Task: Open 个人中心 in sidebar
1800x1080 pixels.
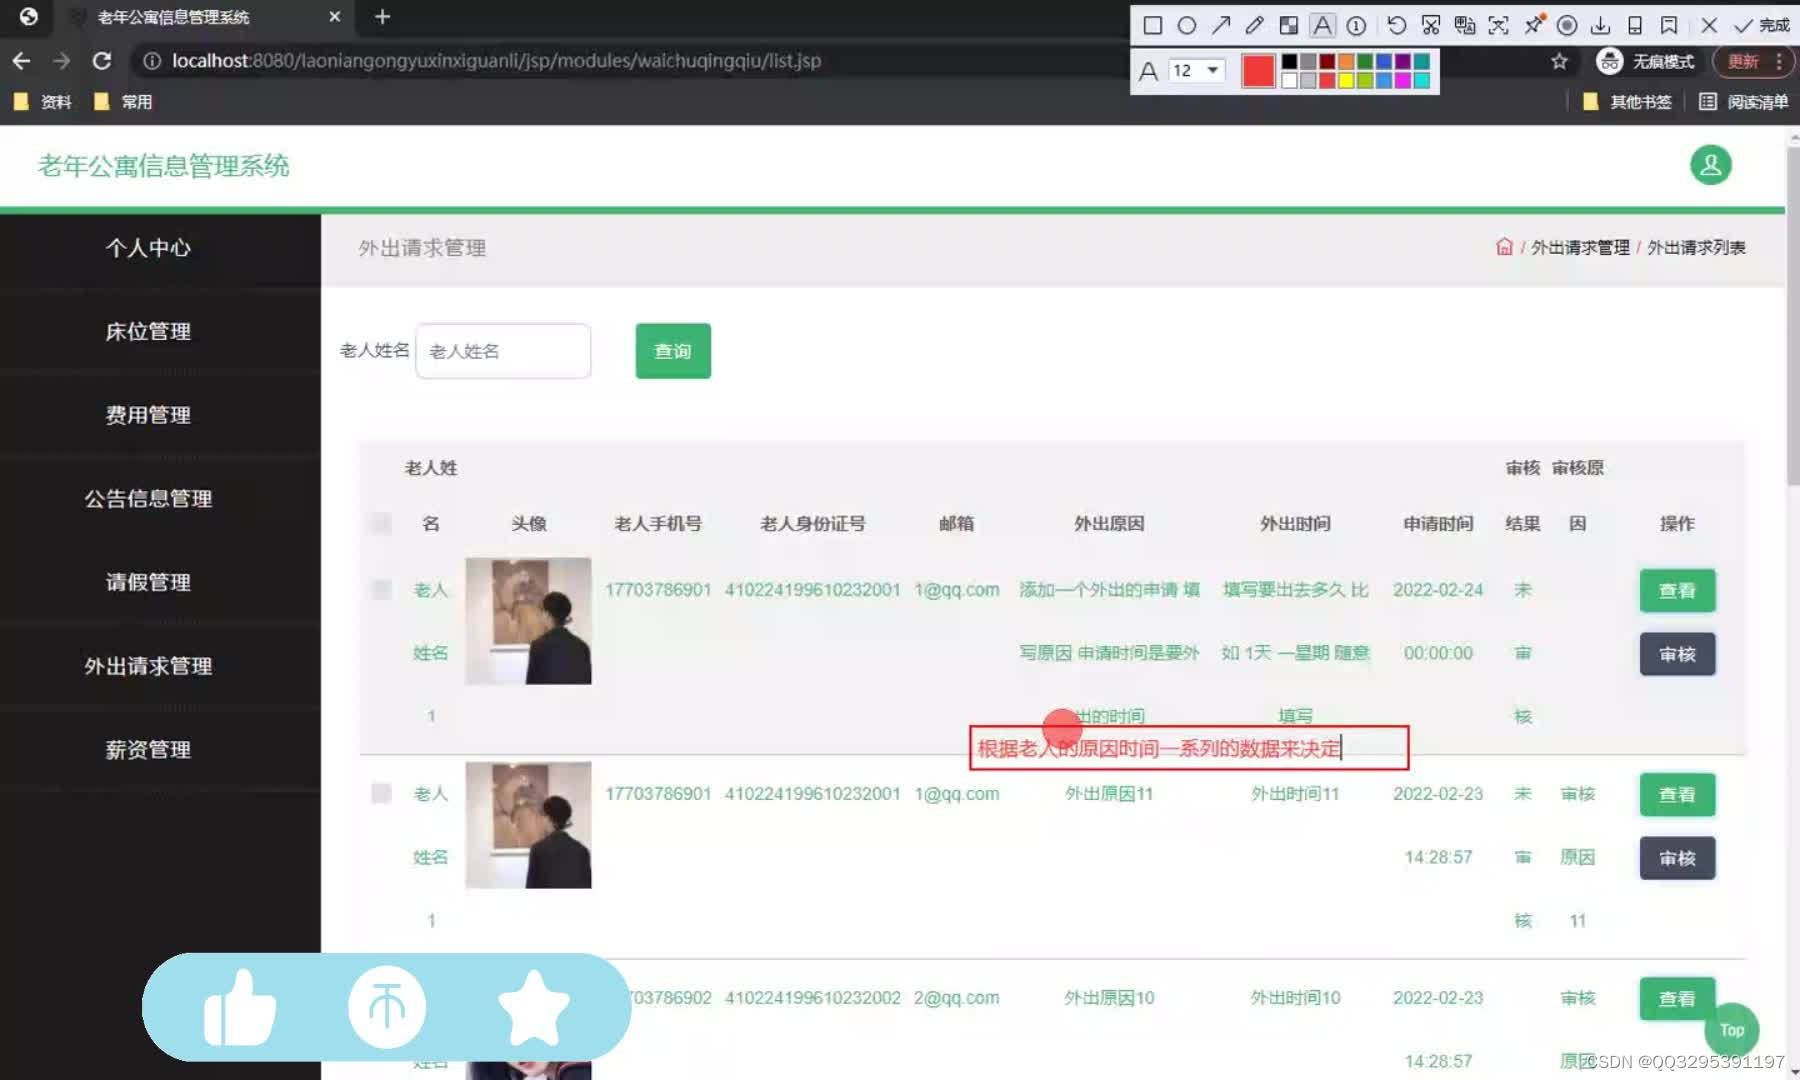Action: [x=148, y=248]
